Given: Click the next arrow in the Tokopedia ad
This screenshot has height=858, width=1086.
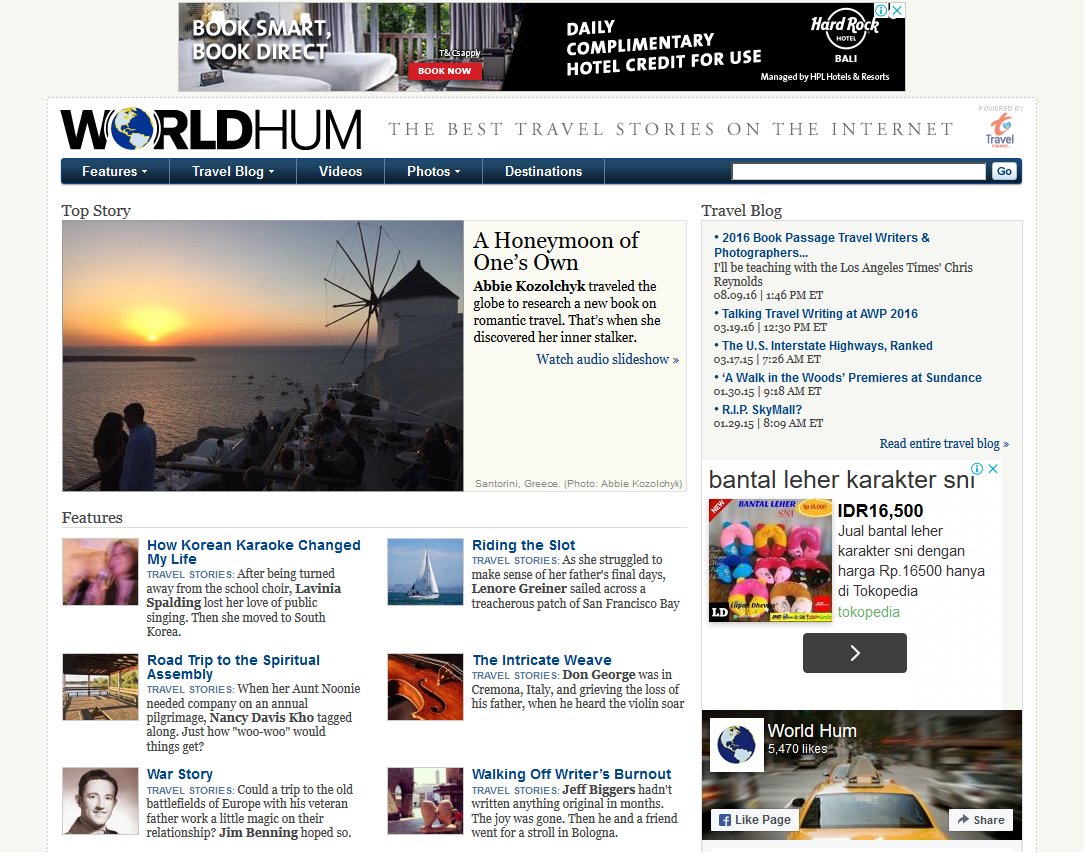Looking at the screenshot, I should point(854,653).
